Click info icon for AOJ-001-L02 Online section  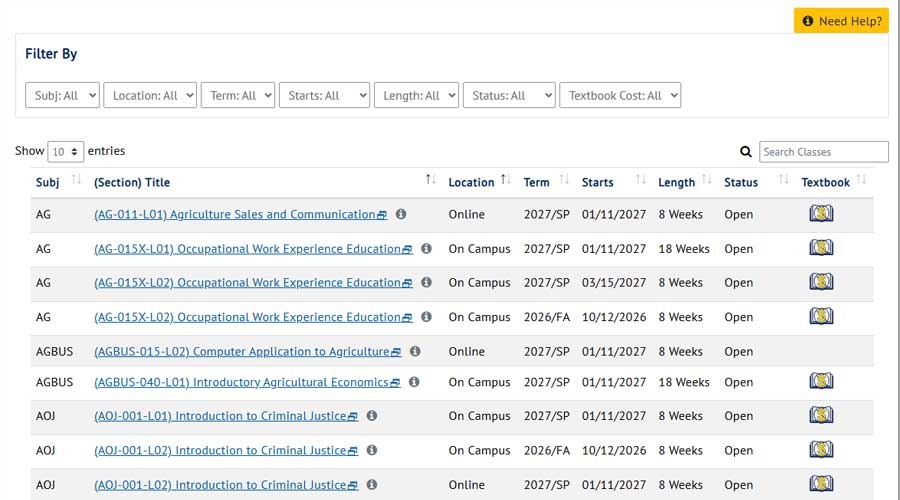coord(372,484)
